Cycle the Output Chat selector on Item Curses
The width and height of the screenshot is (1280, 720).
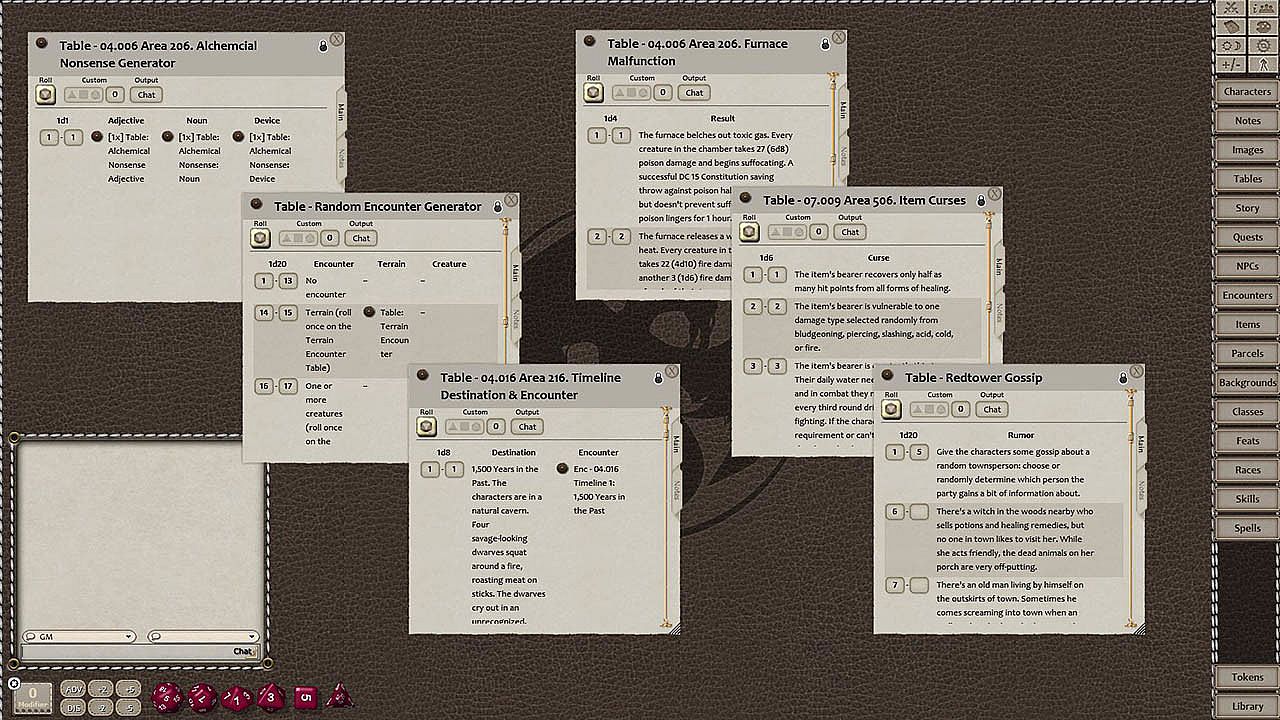pyautogui.click(x=850, y=232)
